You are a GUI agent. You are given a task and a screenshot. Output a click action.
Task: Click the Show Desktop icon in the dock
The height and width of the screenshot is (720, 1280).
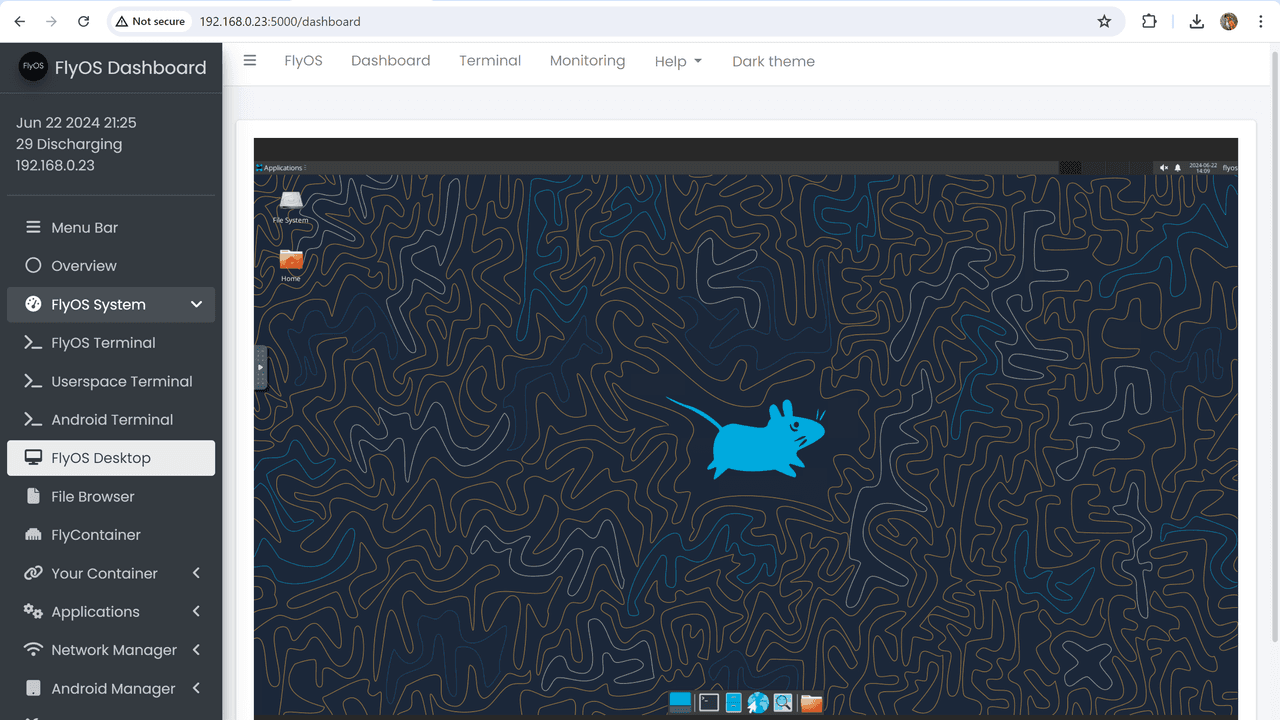(680, 703)
